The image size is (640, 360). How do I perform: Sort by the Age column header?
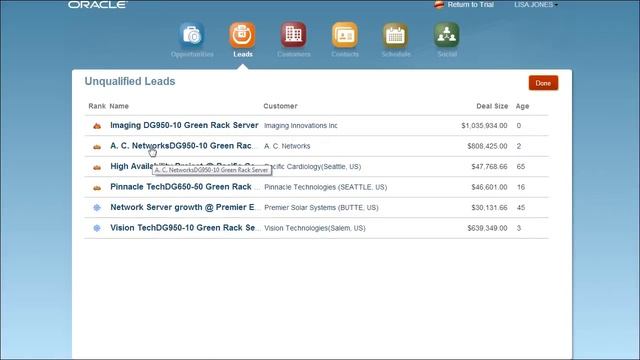click(x=522, y=106)
